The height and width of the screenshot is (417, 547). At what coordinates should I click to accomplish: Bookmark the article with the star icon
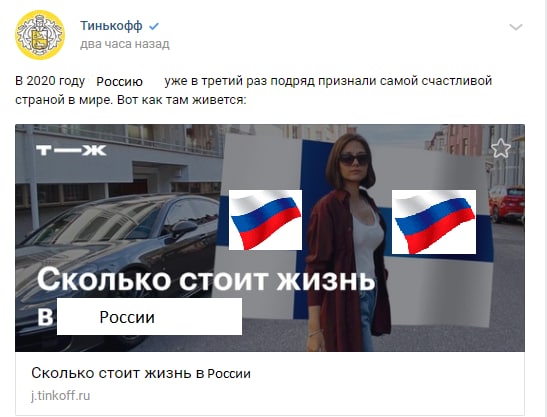501,148
